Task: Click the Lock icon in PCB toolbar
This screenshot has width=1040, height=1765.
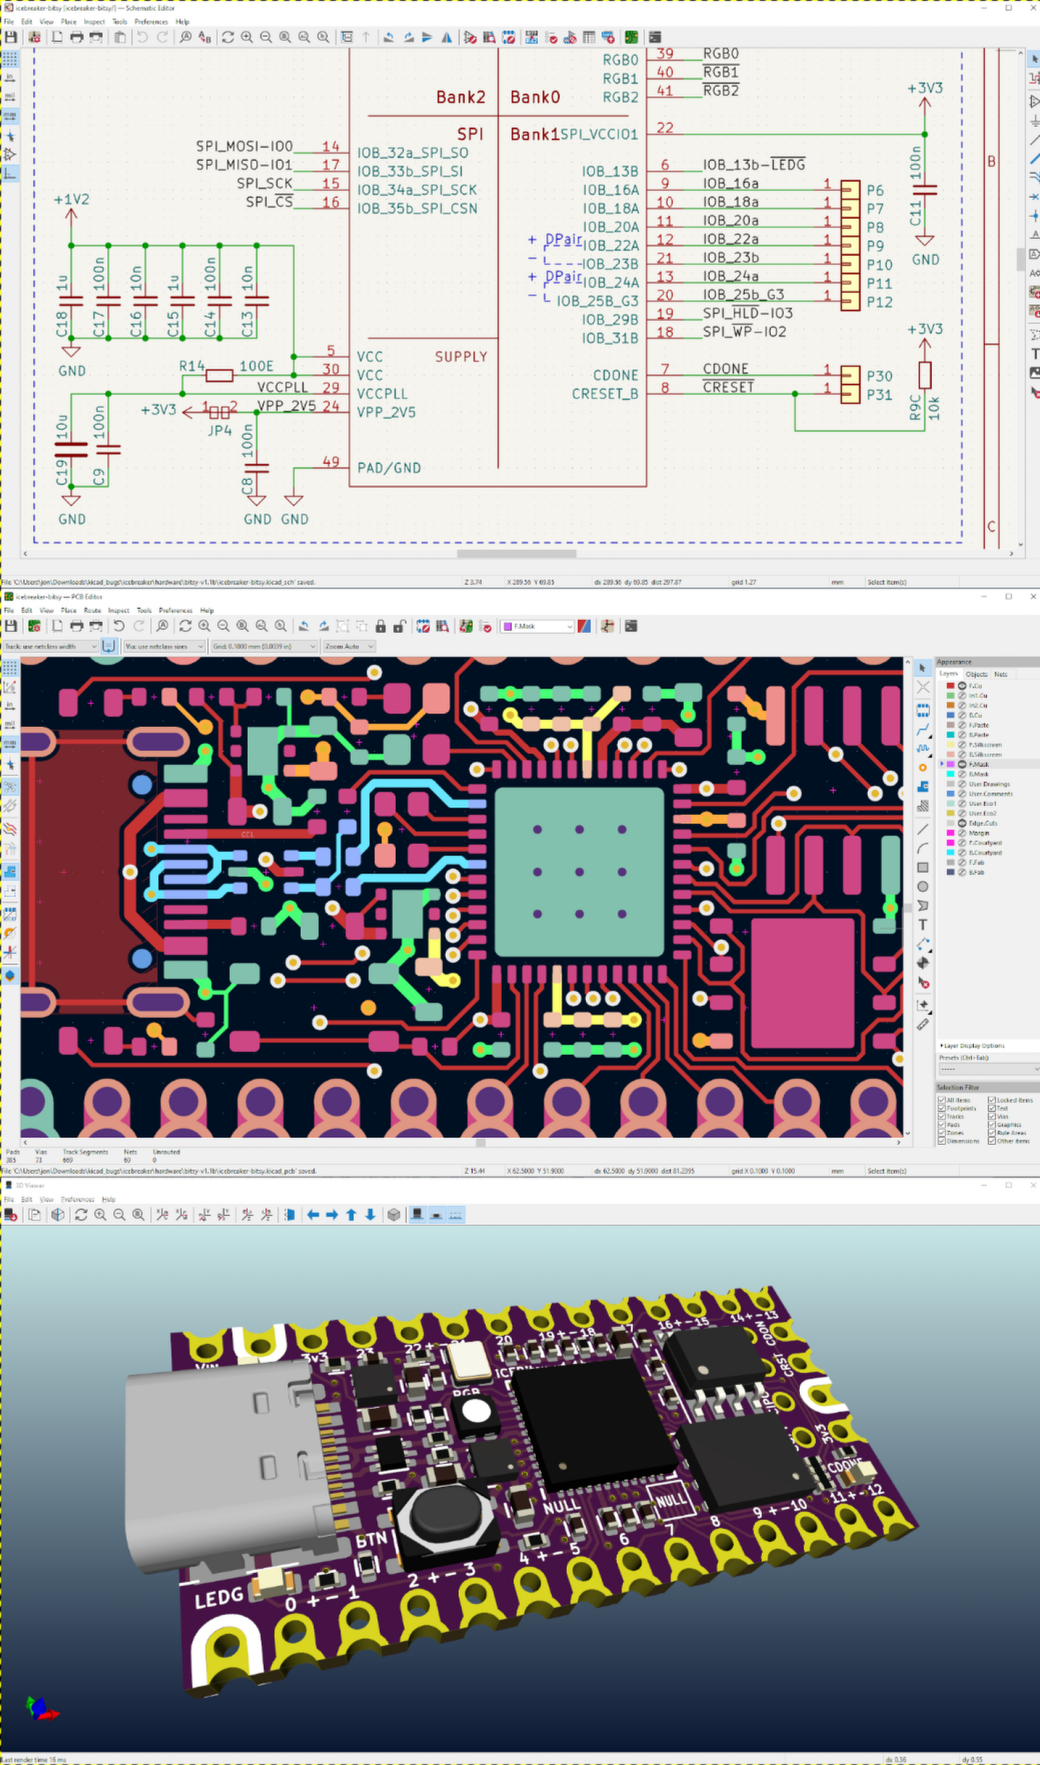Action: pos(381,626)
